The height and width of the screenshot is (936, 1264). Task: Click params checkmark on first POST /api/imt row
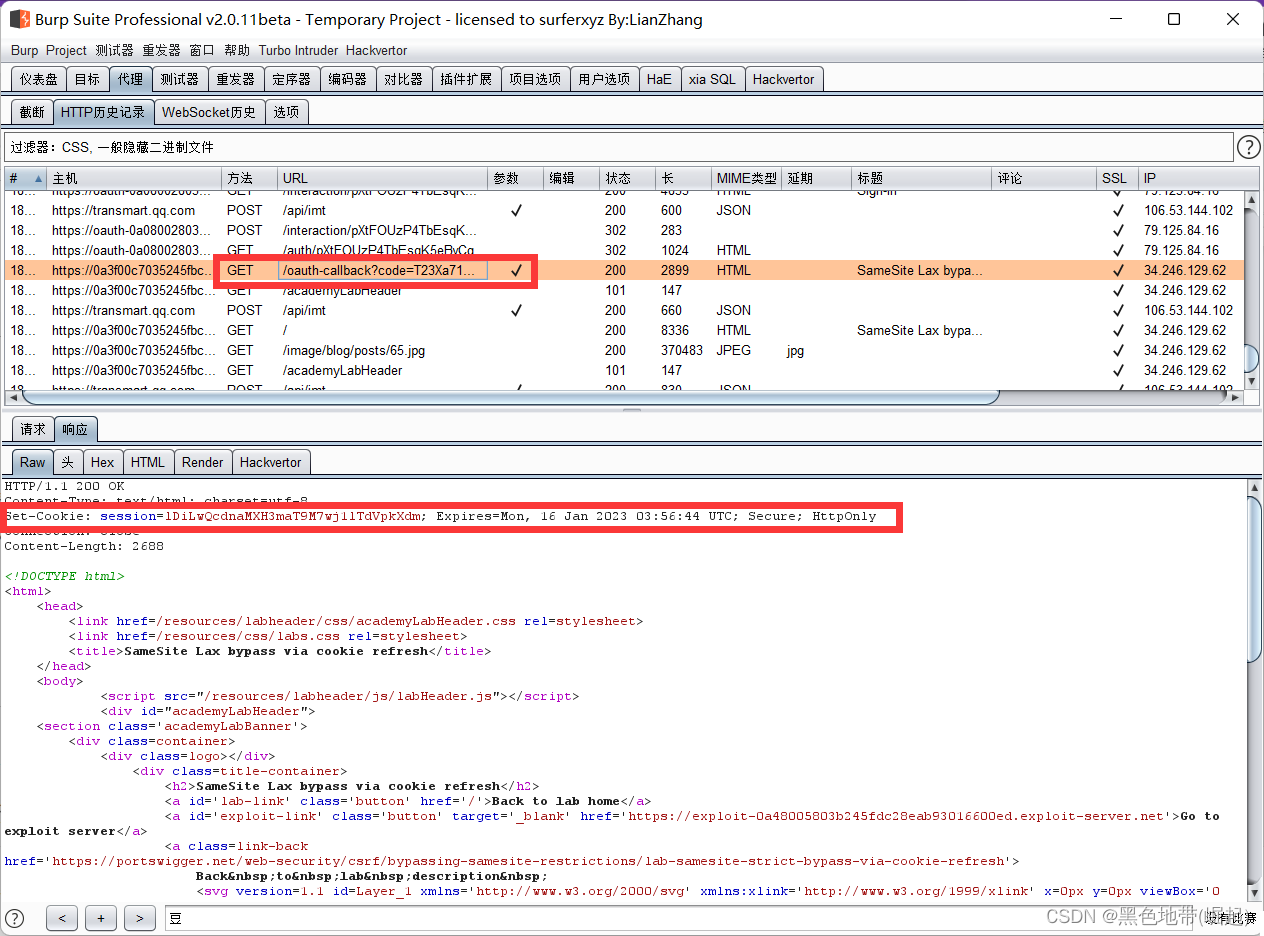(516, 210)
